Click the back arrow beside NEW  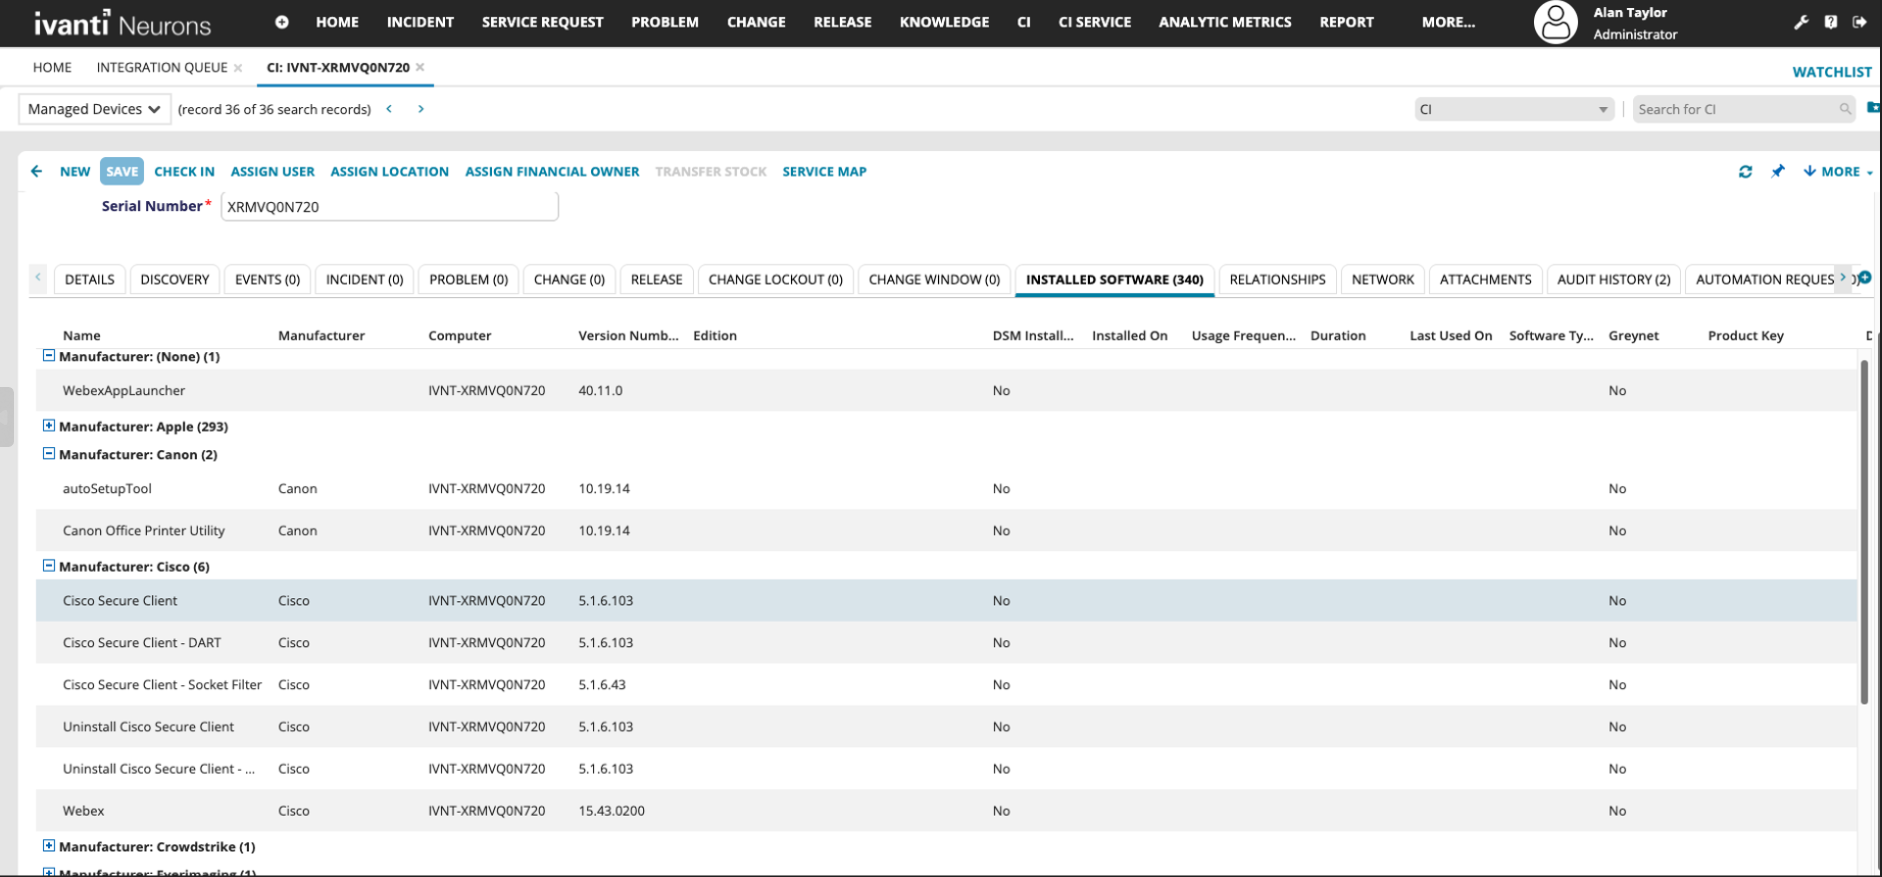pos(37,171)
